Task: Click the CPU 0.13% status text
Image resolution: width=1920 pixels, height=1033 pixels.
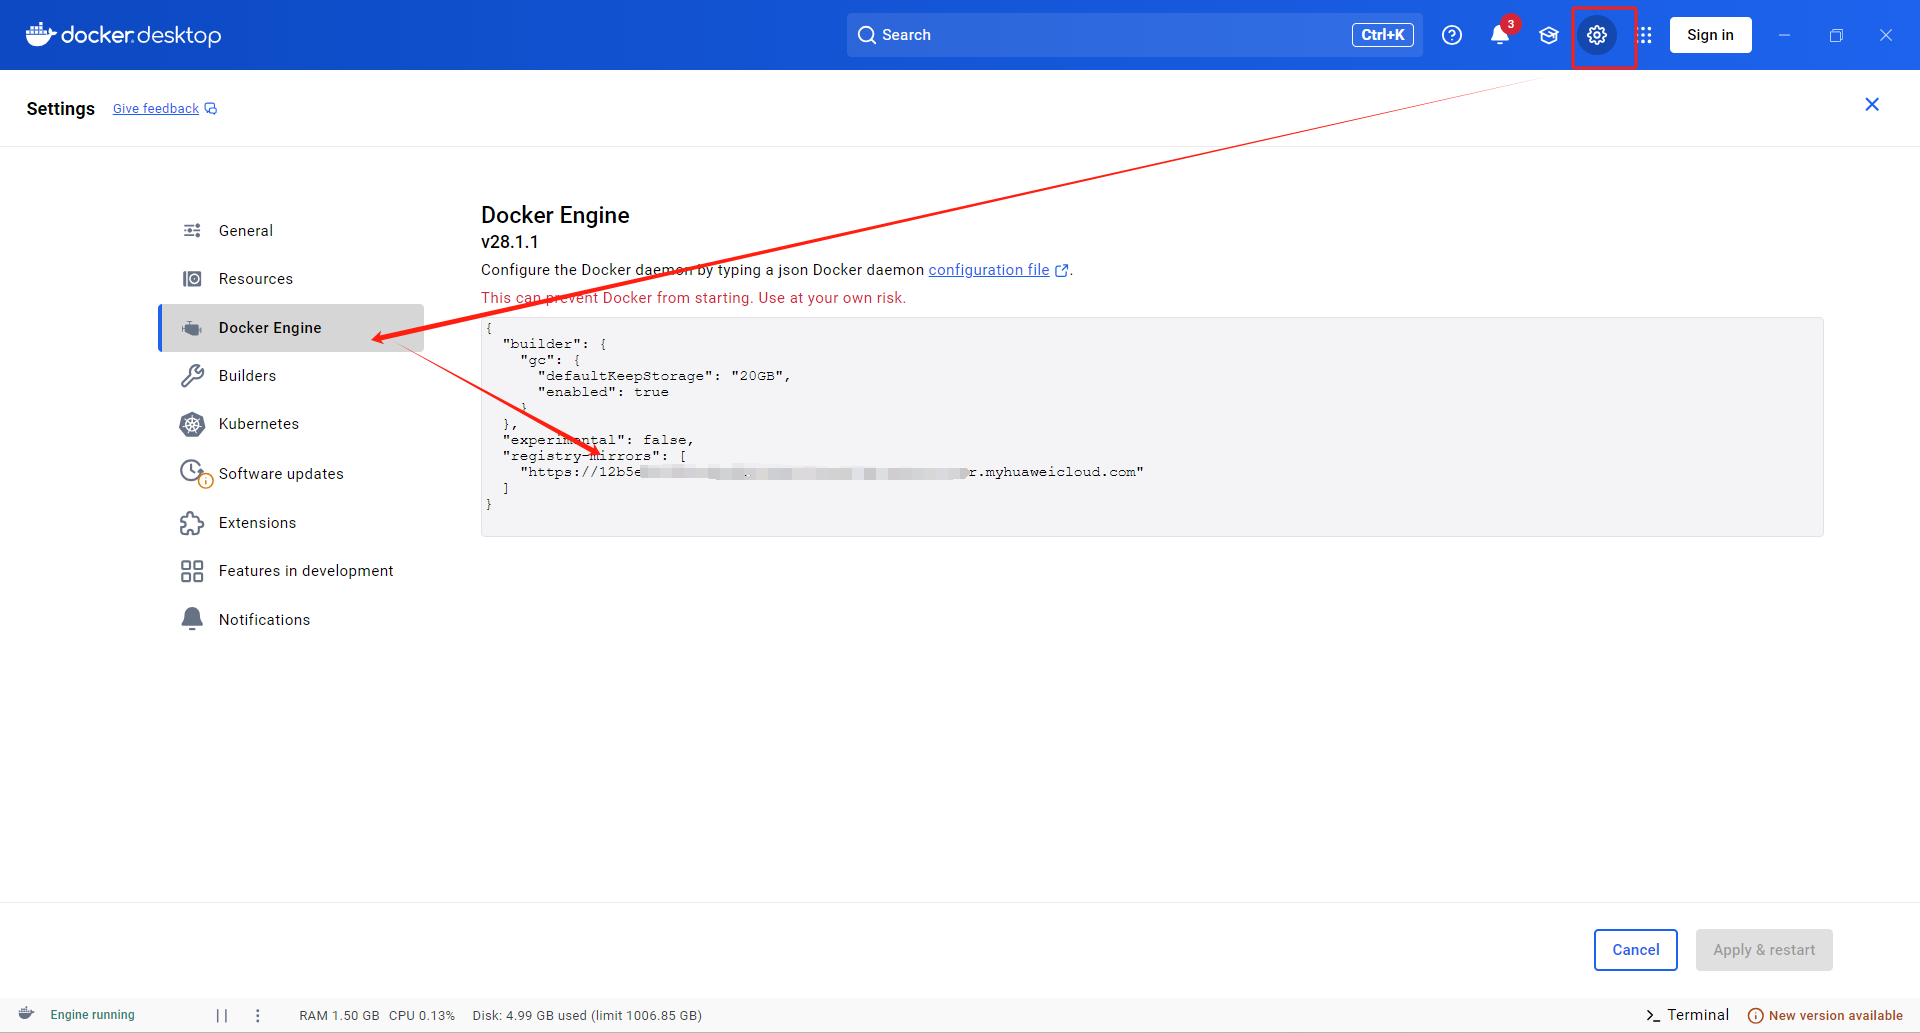Action: [x=422, y=1015]
